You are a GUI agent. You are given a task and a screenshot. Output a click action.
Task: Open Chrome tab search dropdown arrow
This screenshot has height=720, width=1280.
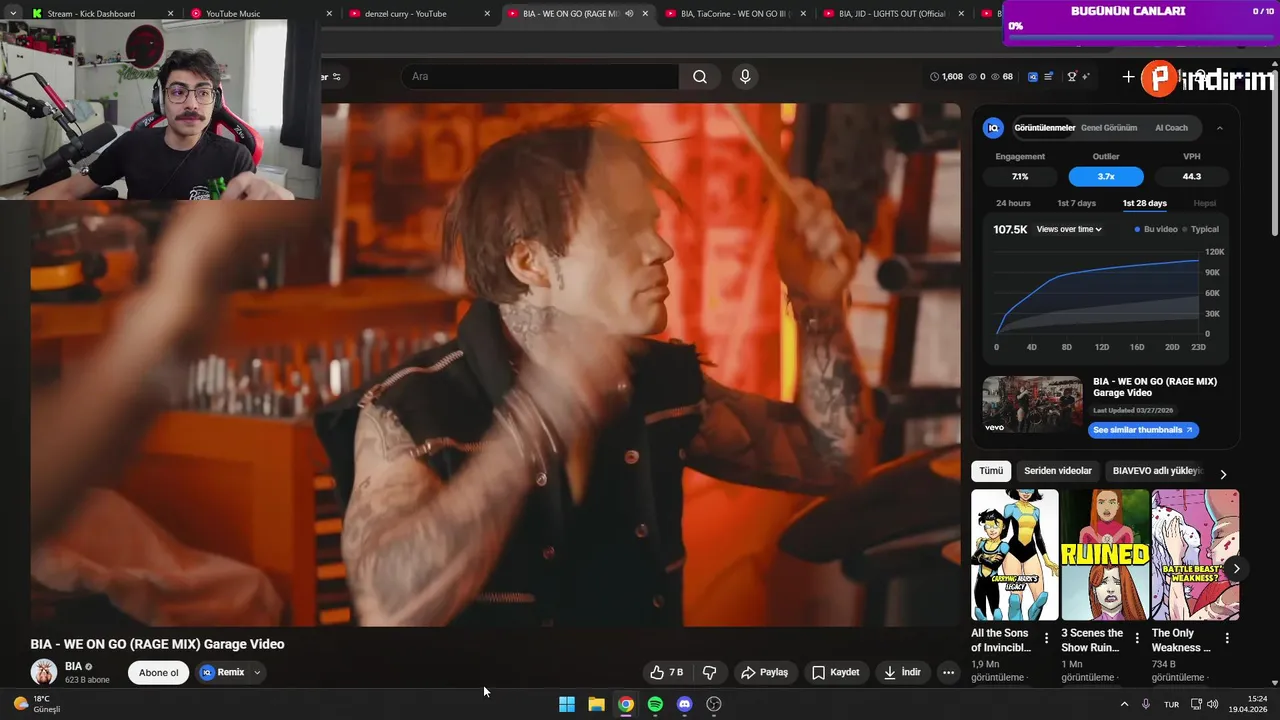pos(13,13)
